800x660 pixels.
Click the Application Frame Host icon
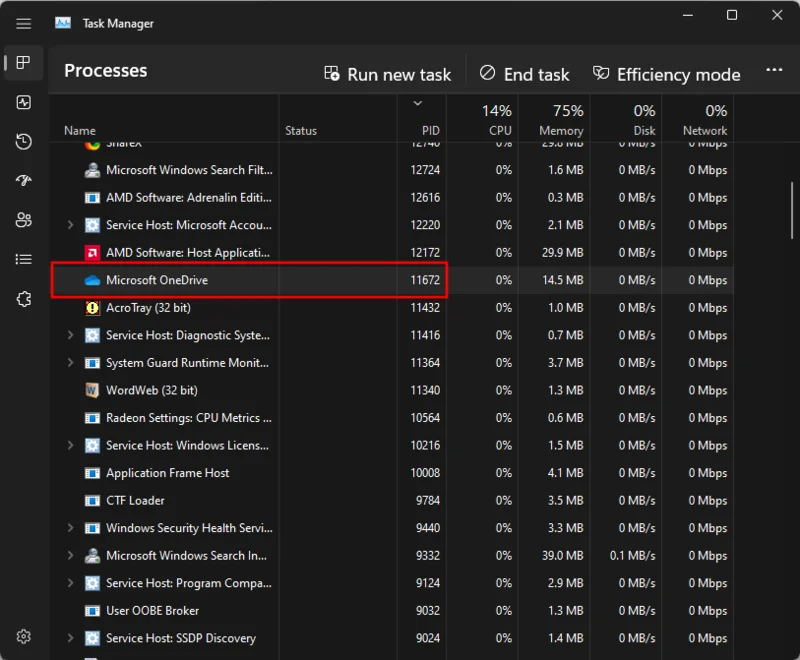[92, 473]
